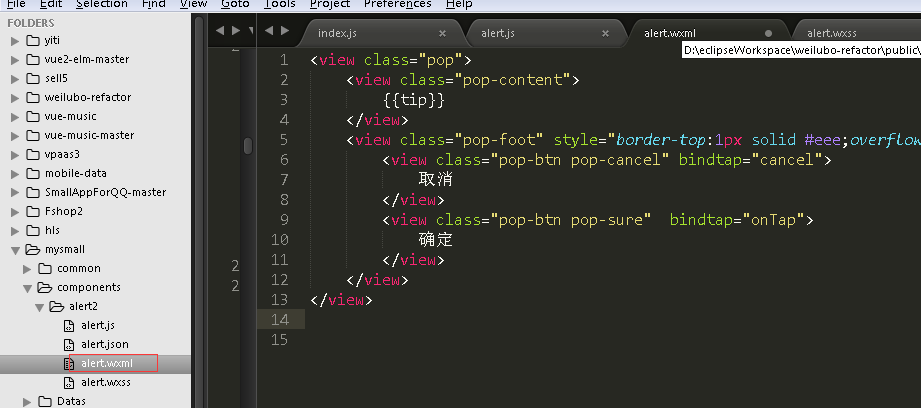
Task: Click the alert.wxss file icon in sidebar
Action: pos(69,382)
